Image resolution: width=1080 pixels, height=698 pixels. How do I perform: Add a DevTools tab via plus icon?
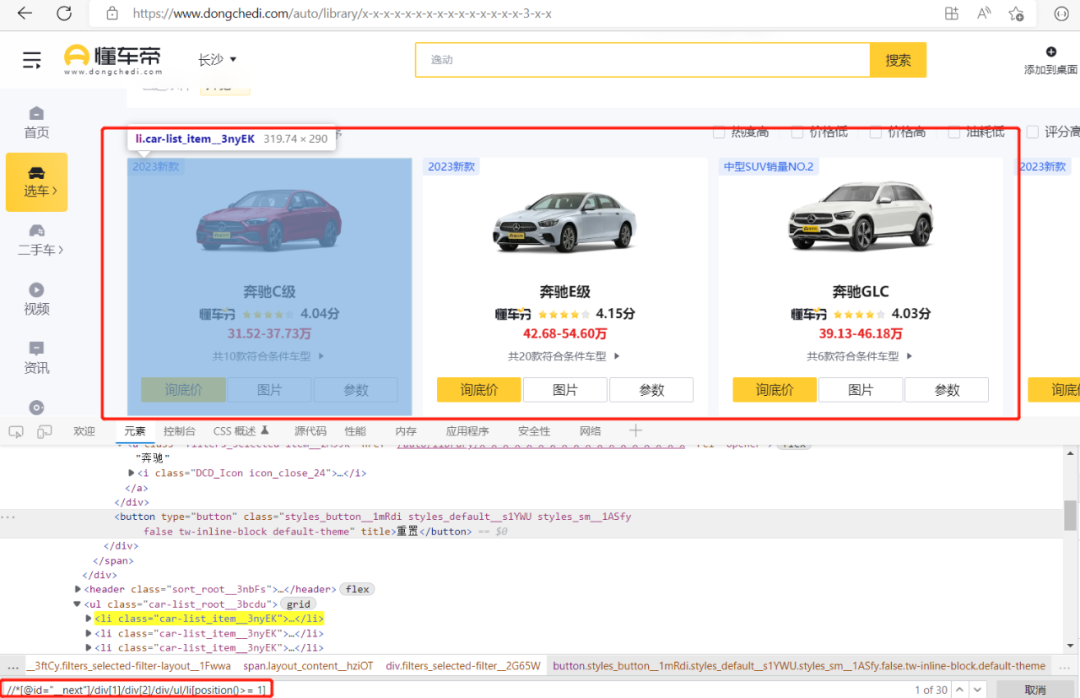(635, 431)
